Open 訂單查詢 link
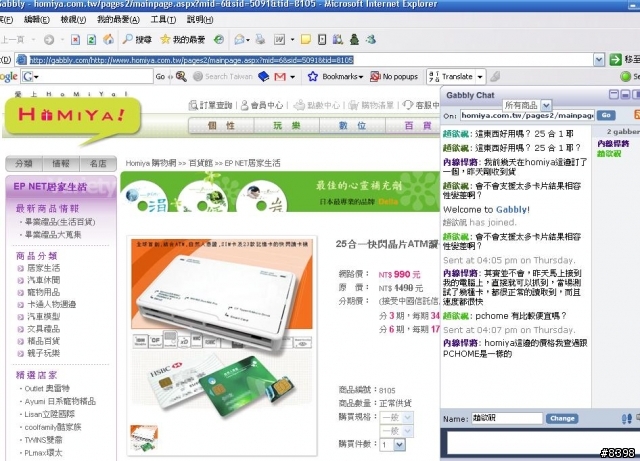640x461 pixels. pyautogui.click(x=211, y=105)
